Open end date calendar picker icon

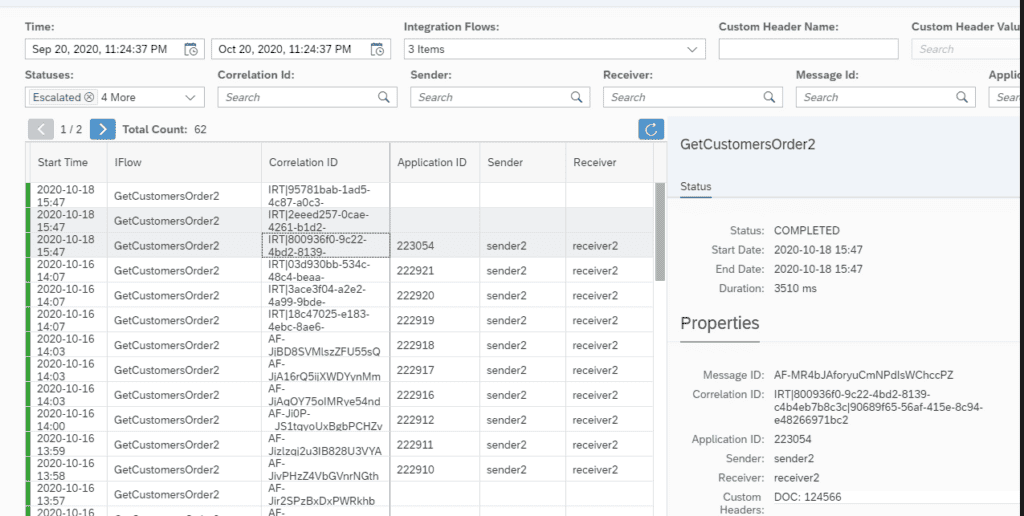tap(377, 49)
